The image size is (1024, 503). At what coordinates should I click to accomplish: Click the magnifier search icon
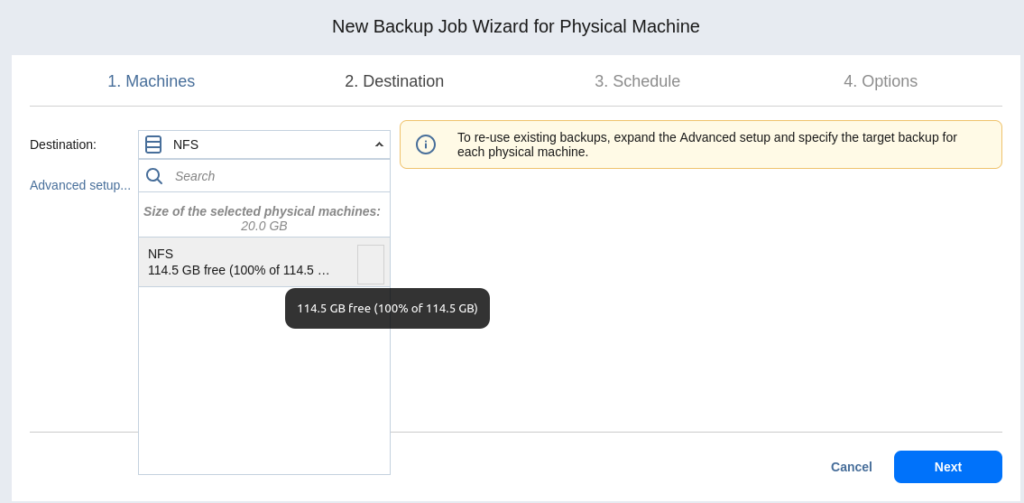point(154,176)
